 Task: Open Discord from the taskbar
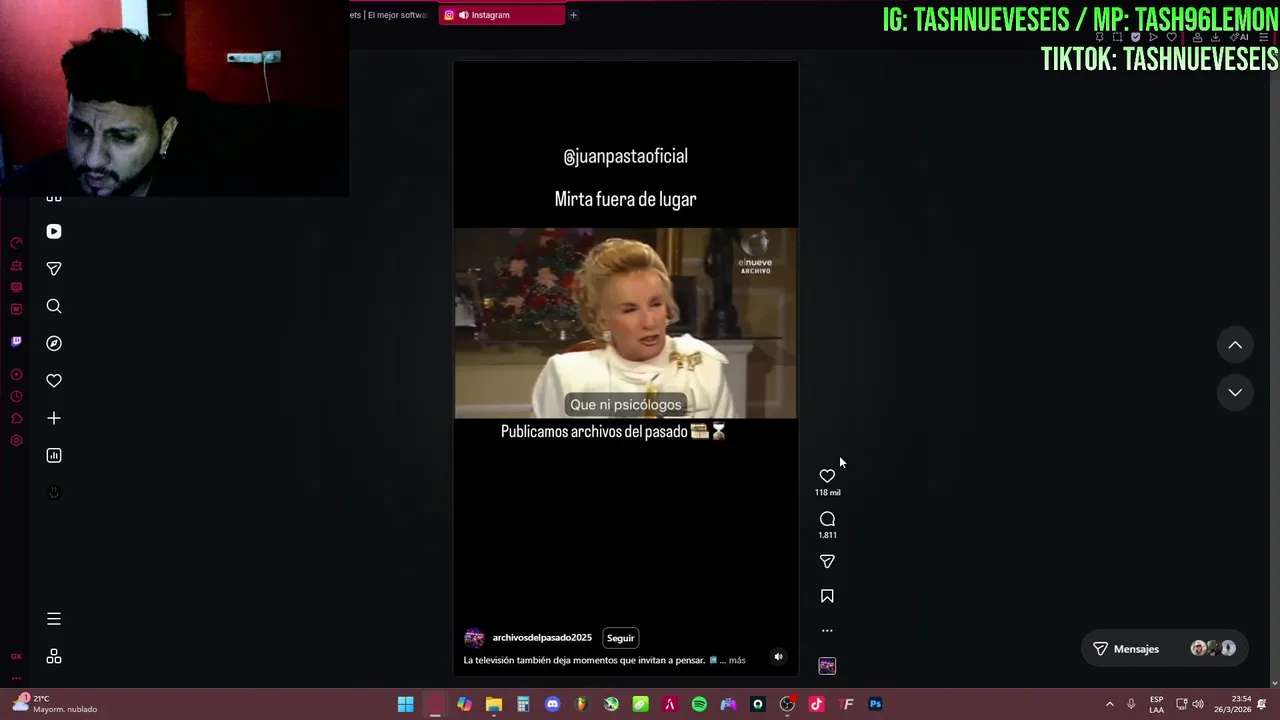pyautogui.click(x=552, y=704)
